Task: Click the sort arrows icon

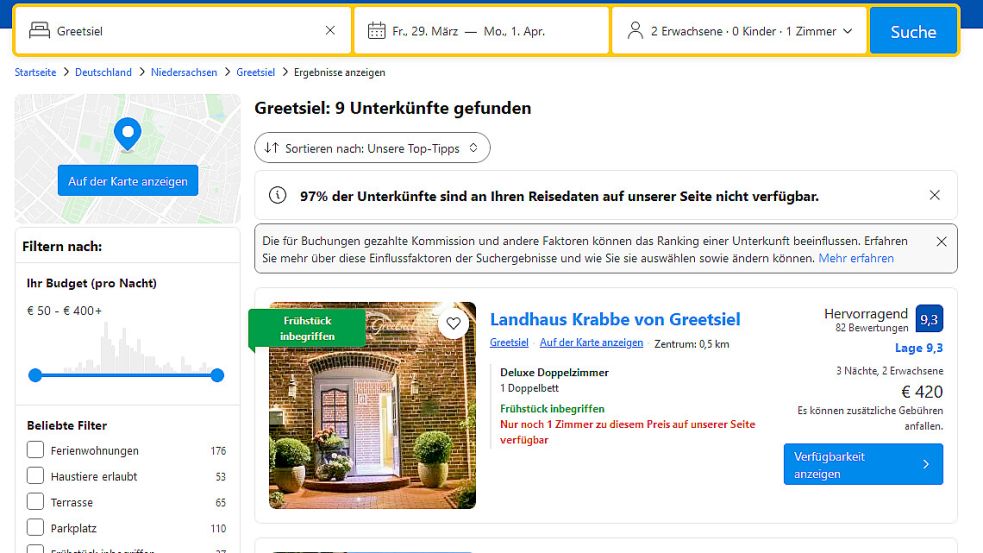Action: pyautogui.click(x=271, y=148)
